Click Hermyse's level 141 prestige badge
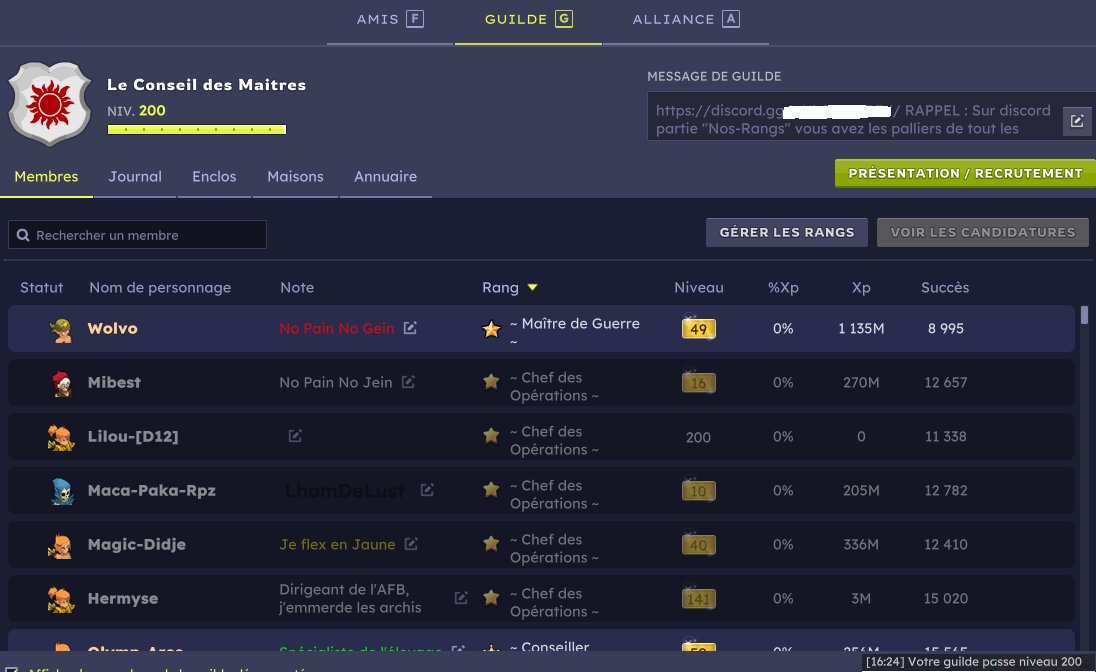1096x672 pixels. (x=698, y=599)
